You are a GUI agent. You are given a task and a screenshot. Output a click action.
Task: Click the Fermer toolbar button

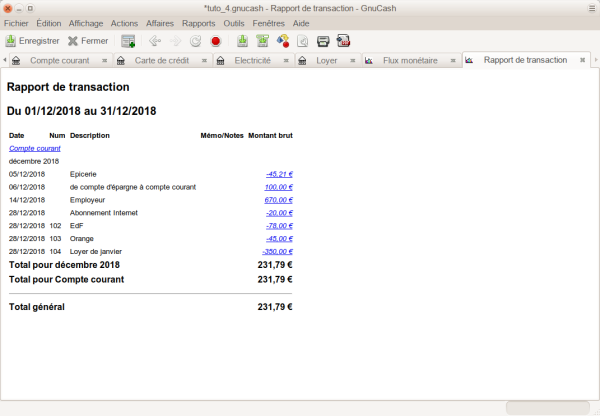88,41
